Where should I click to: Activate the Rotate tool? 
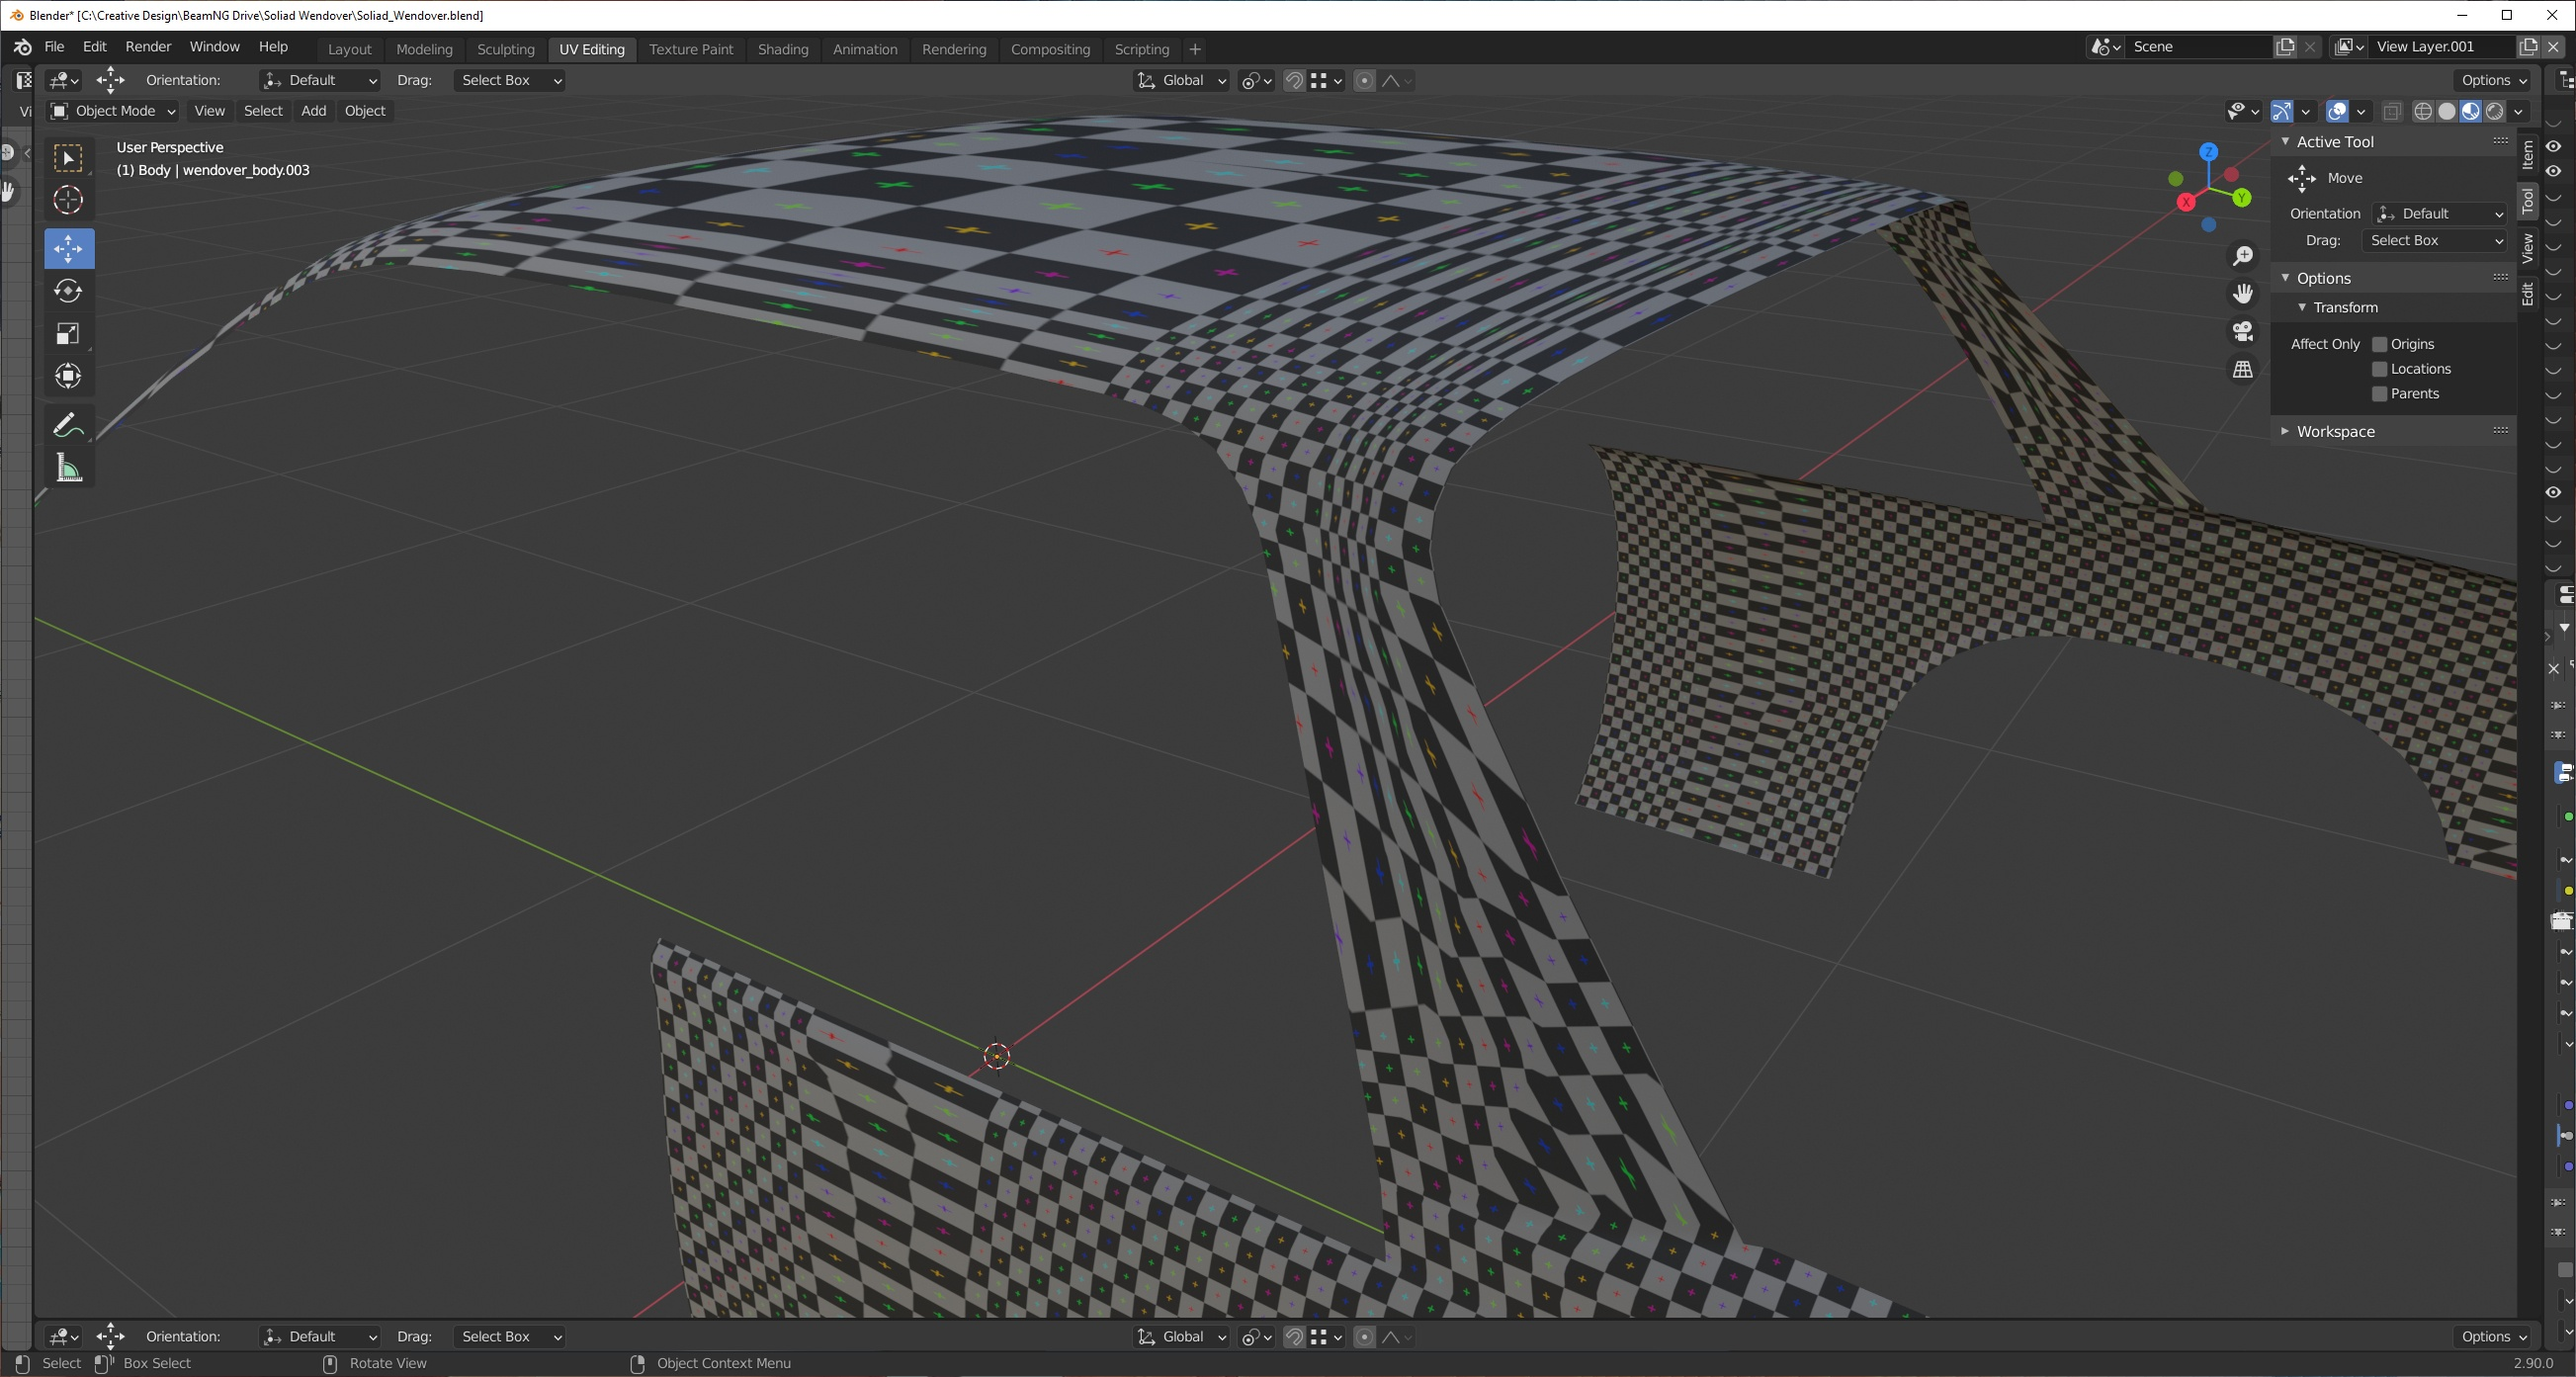point(68,291)
